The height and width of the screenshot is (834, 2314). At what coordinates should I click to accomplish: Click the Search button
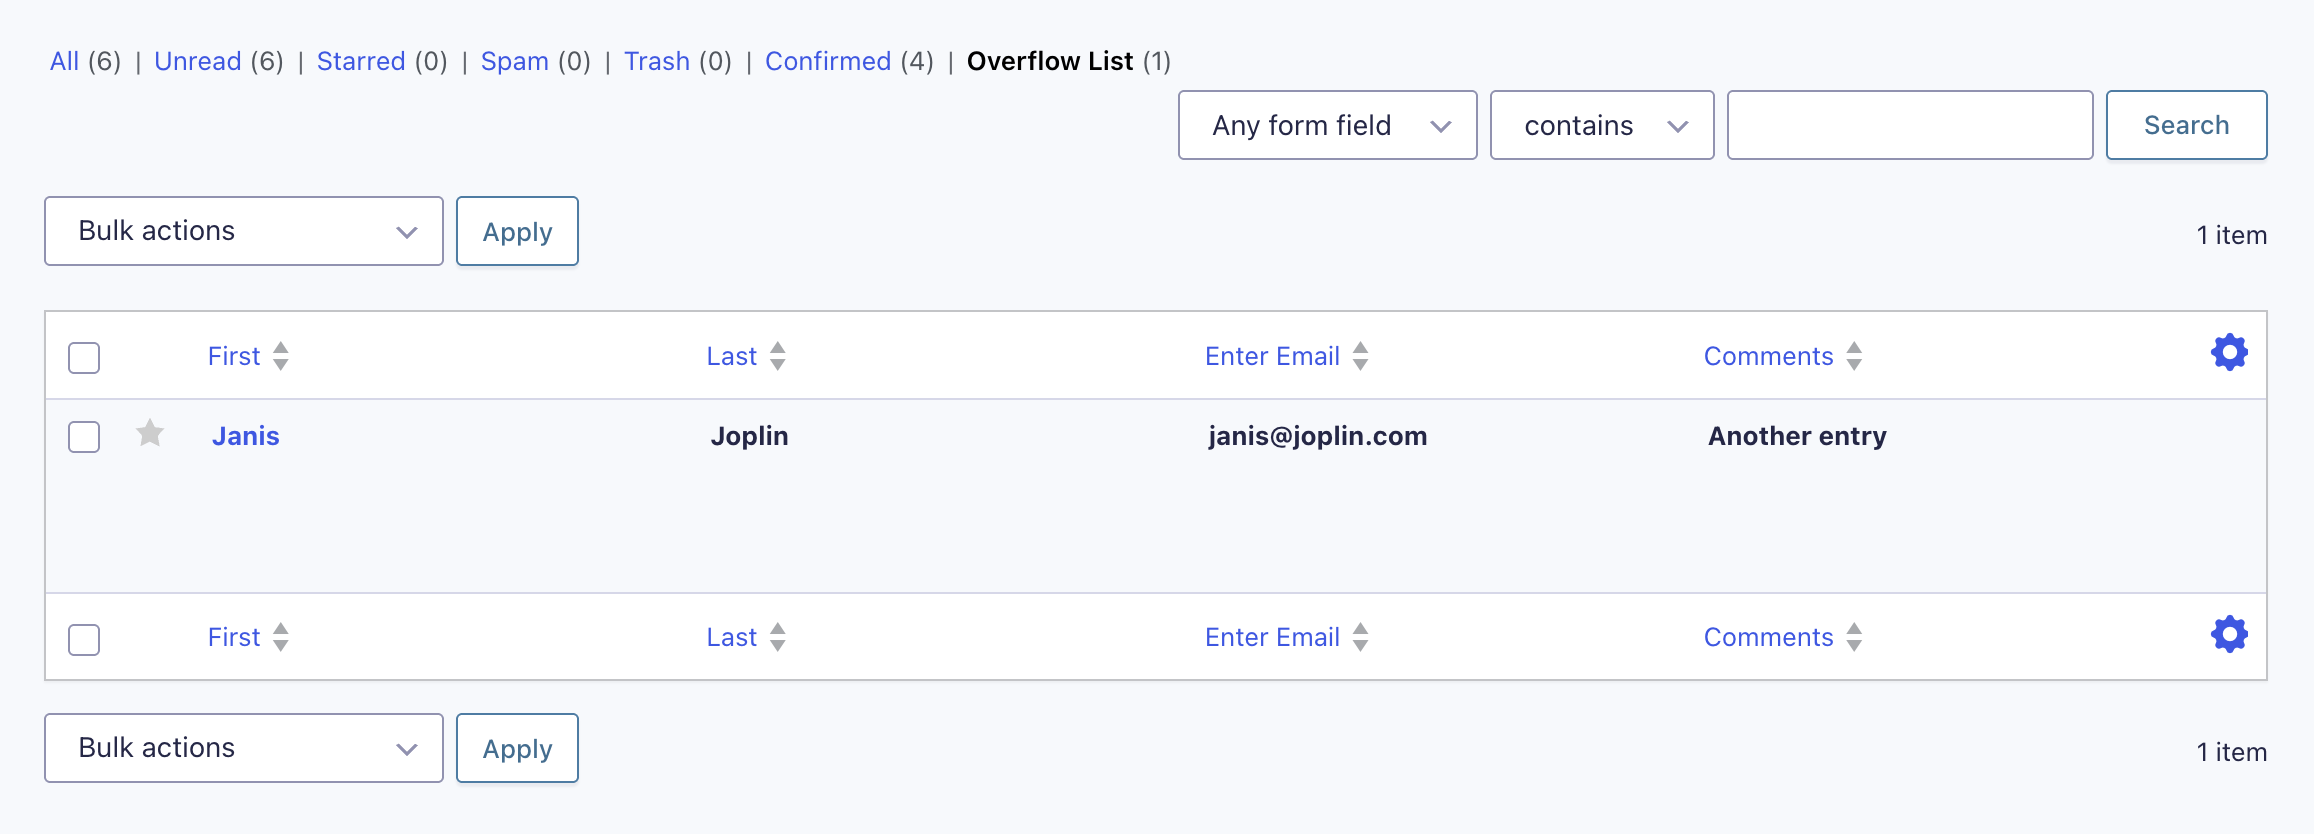pyautogui.click(x=2186, y=125)
